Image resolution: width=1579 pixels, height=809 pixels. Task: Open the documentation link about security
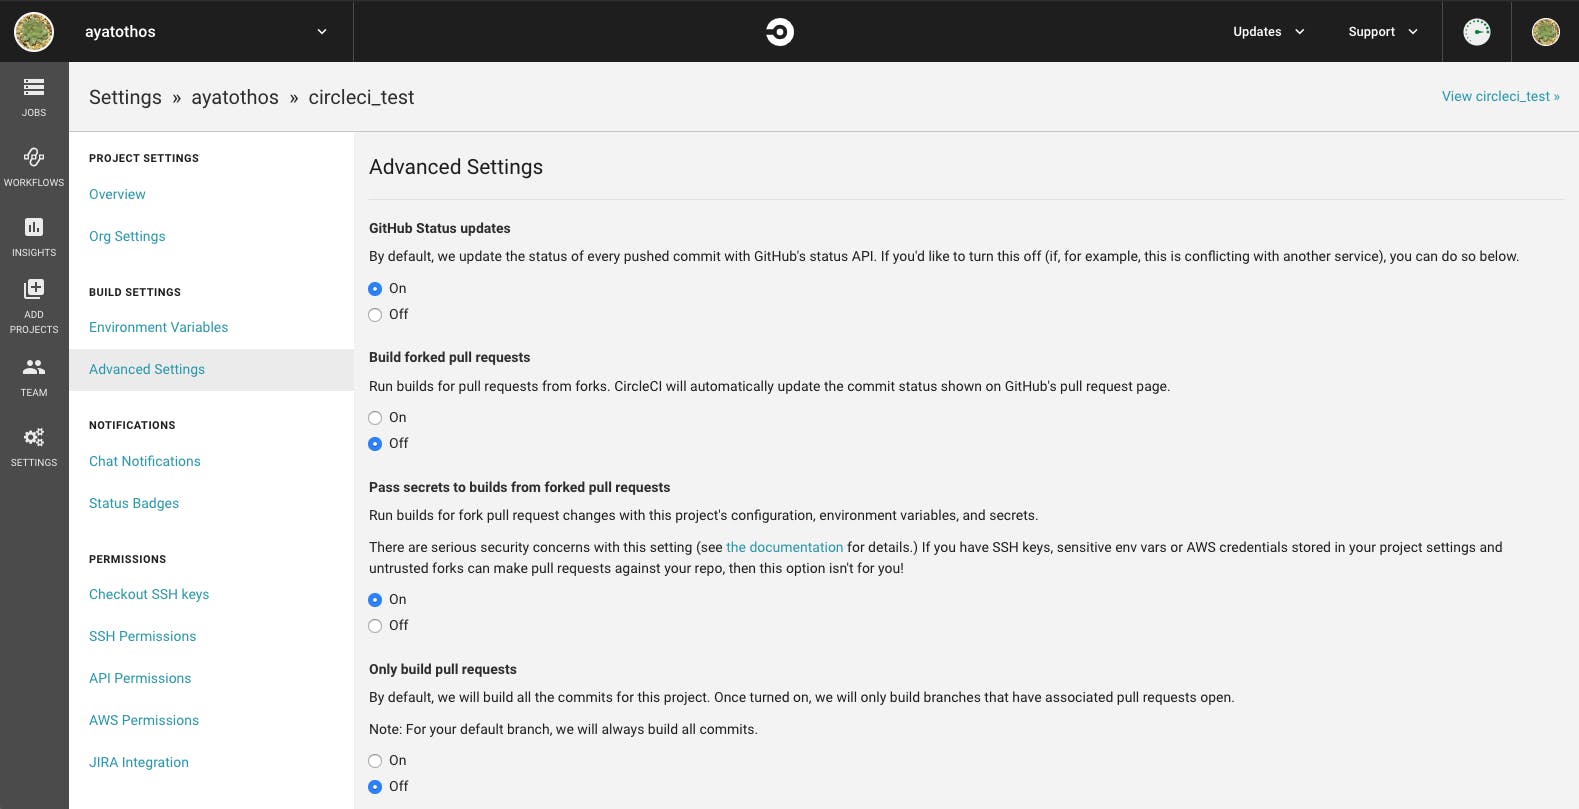click(784, 547)
